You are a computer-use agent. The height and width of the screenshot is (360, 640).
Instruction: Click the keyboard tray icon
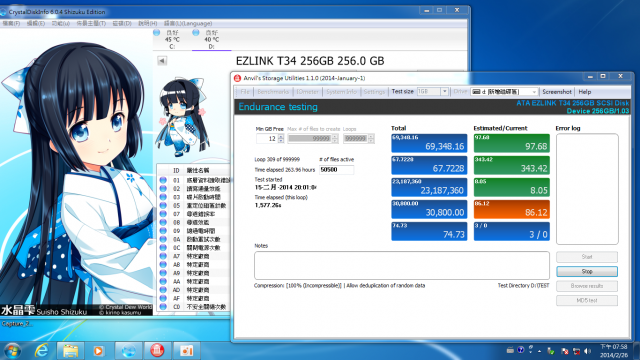coord(510,350)
